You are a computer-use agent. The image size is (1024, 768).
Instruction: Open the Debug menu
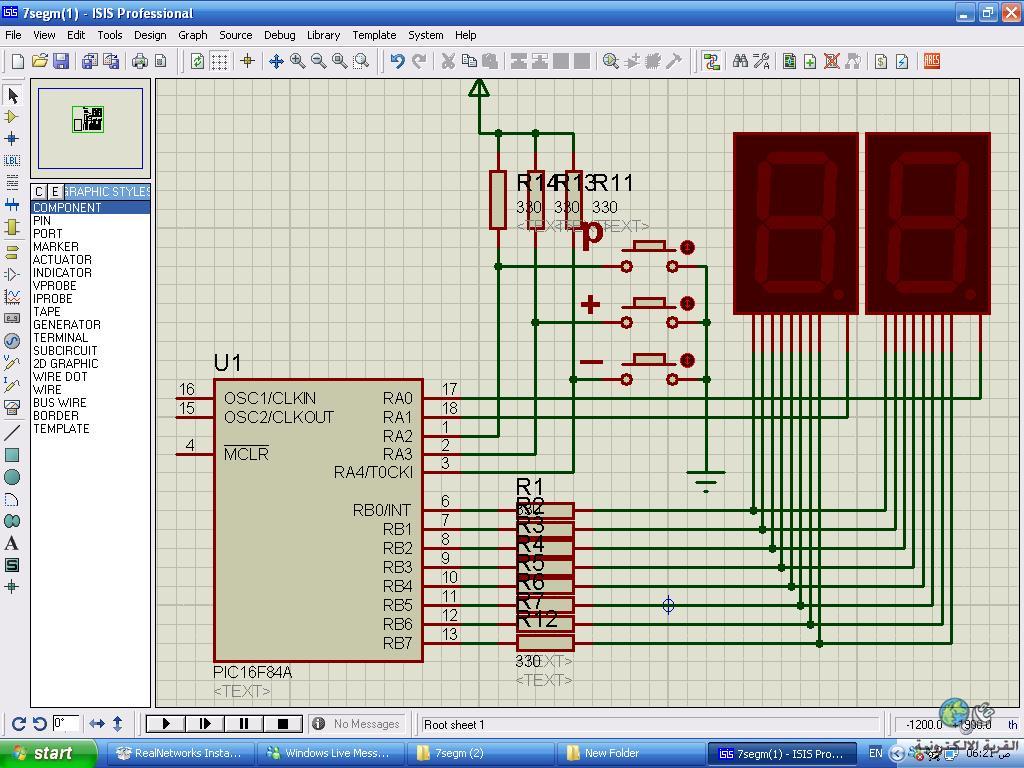[x=280, y=35]
